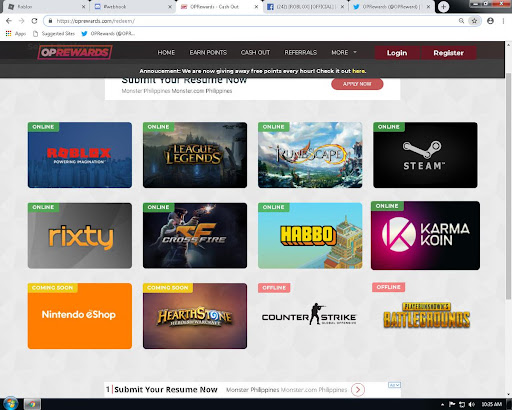512x410 pixels.
Task: Select the Rixty reward card
Action: point(80,235)
